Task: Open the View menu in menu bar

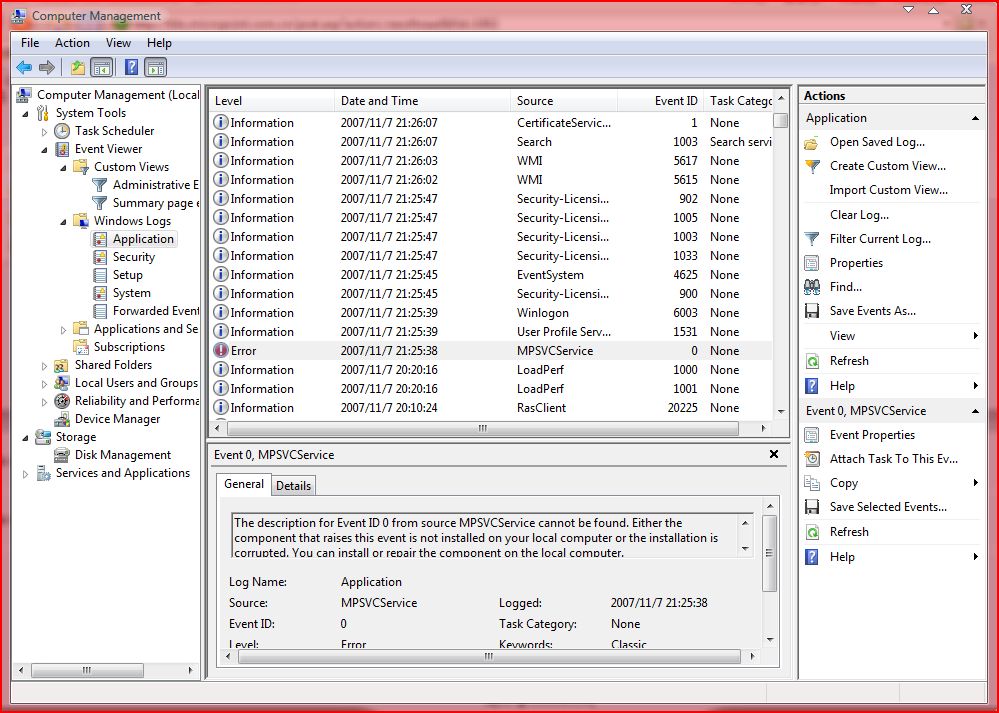Action: tap(119, 43)
